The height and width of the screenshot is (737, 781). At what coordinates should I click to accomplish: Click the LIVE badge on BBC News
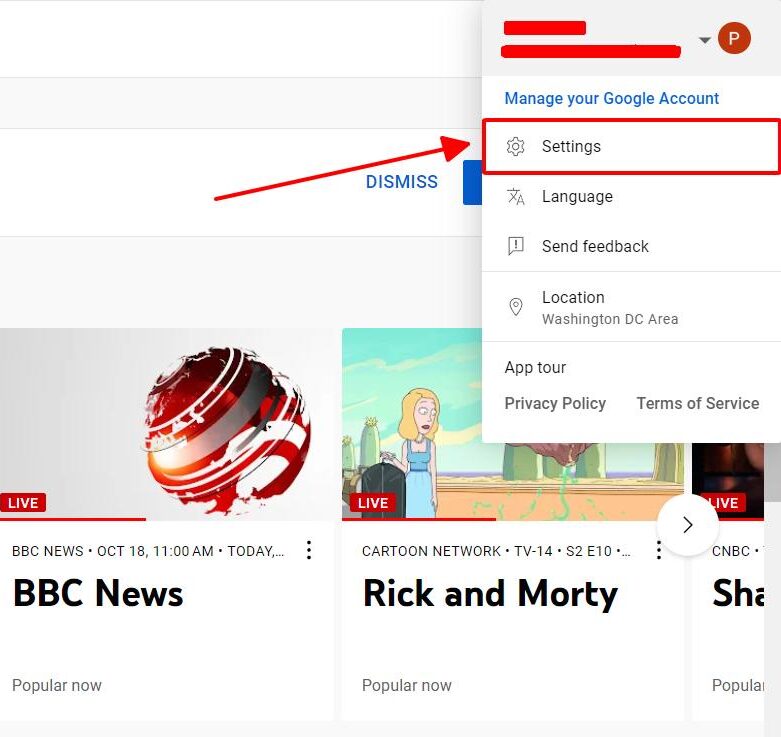(x=23, y=502)
